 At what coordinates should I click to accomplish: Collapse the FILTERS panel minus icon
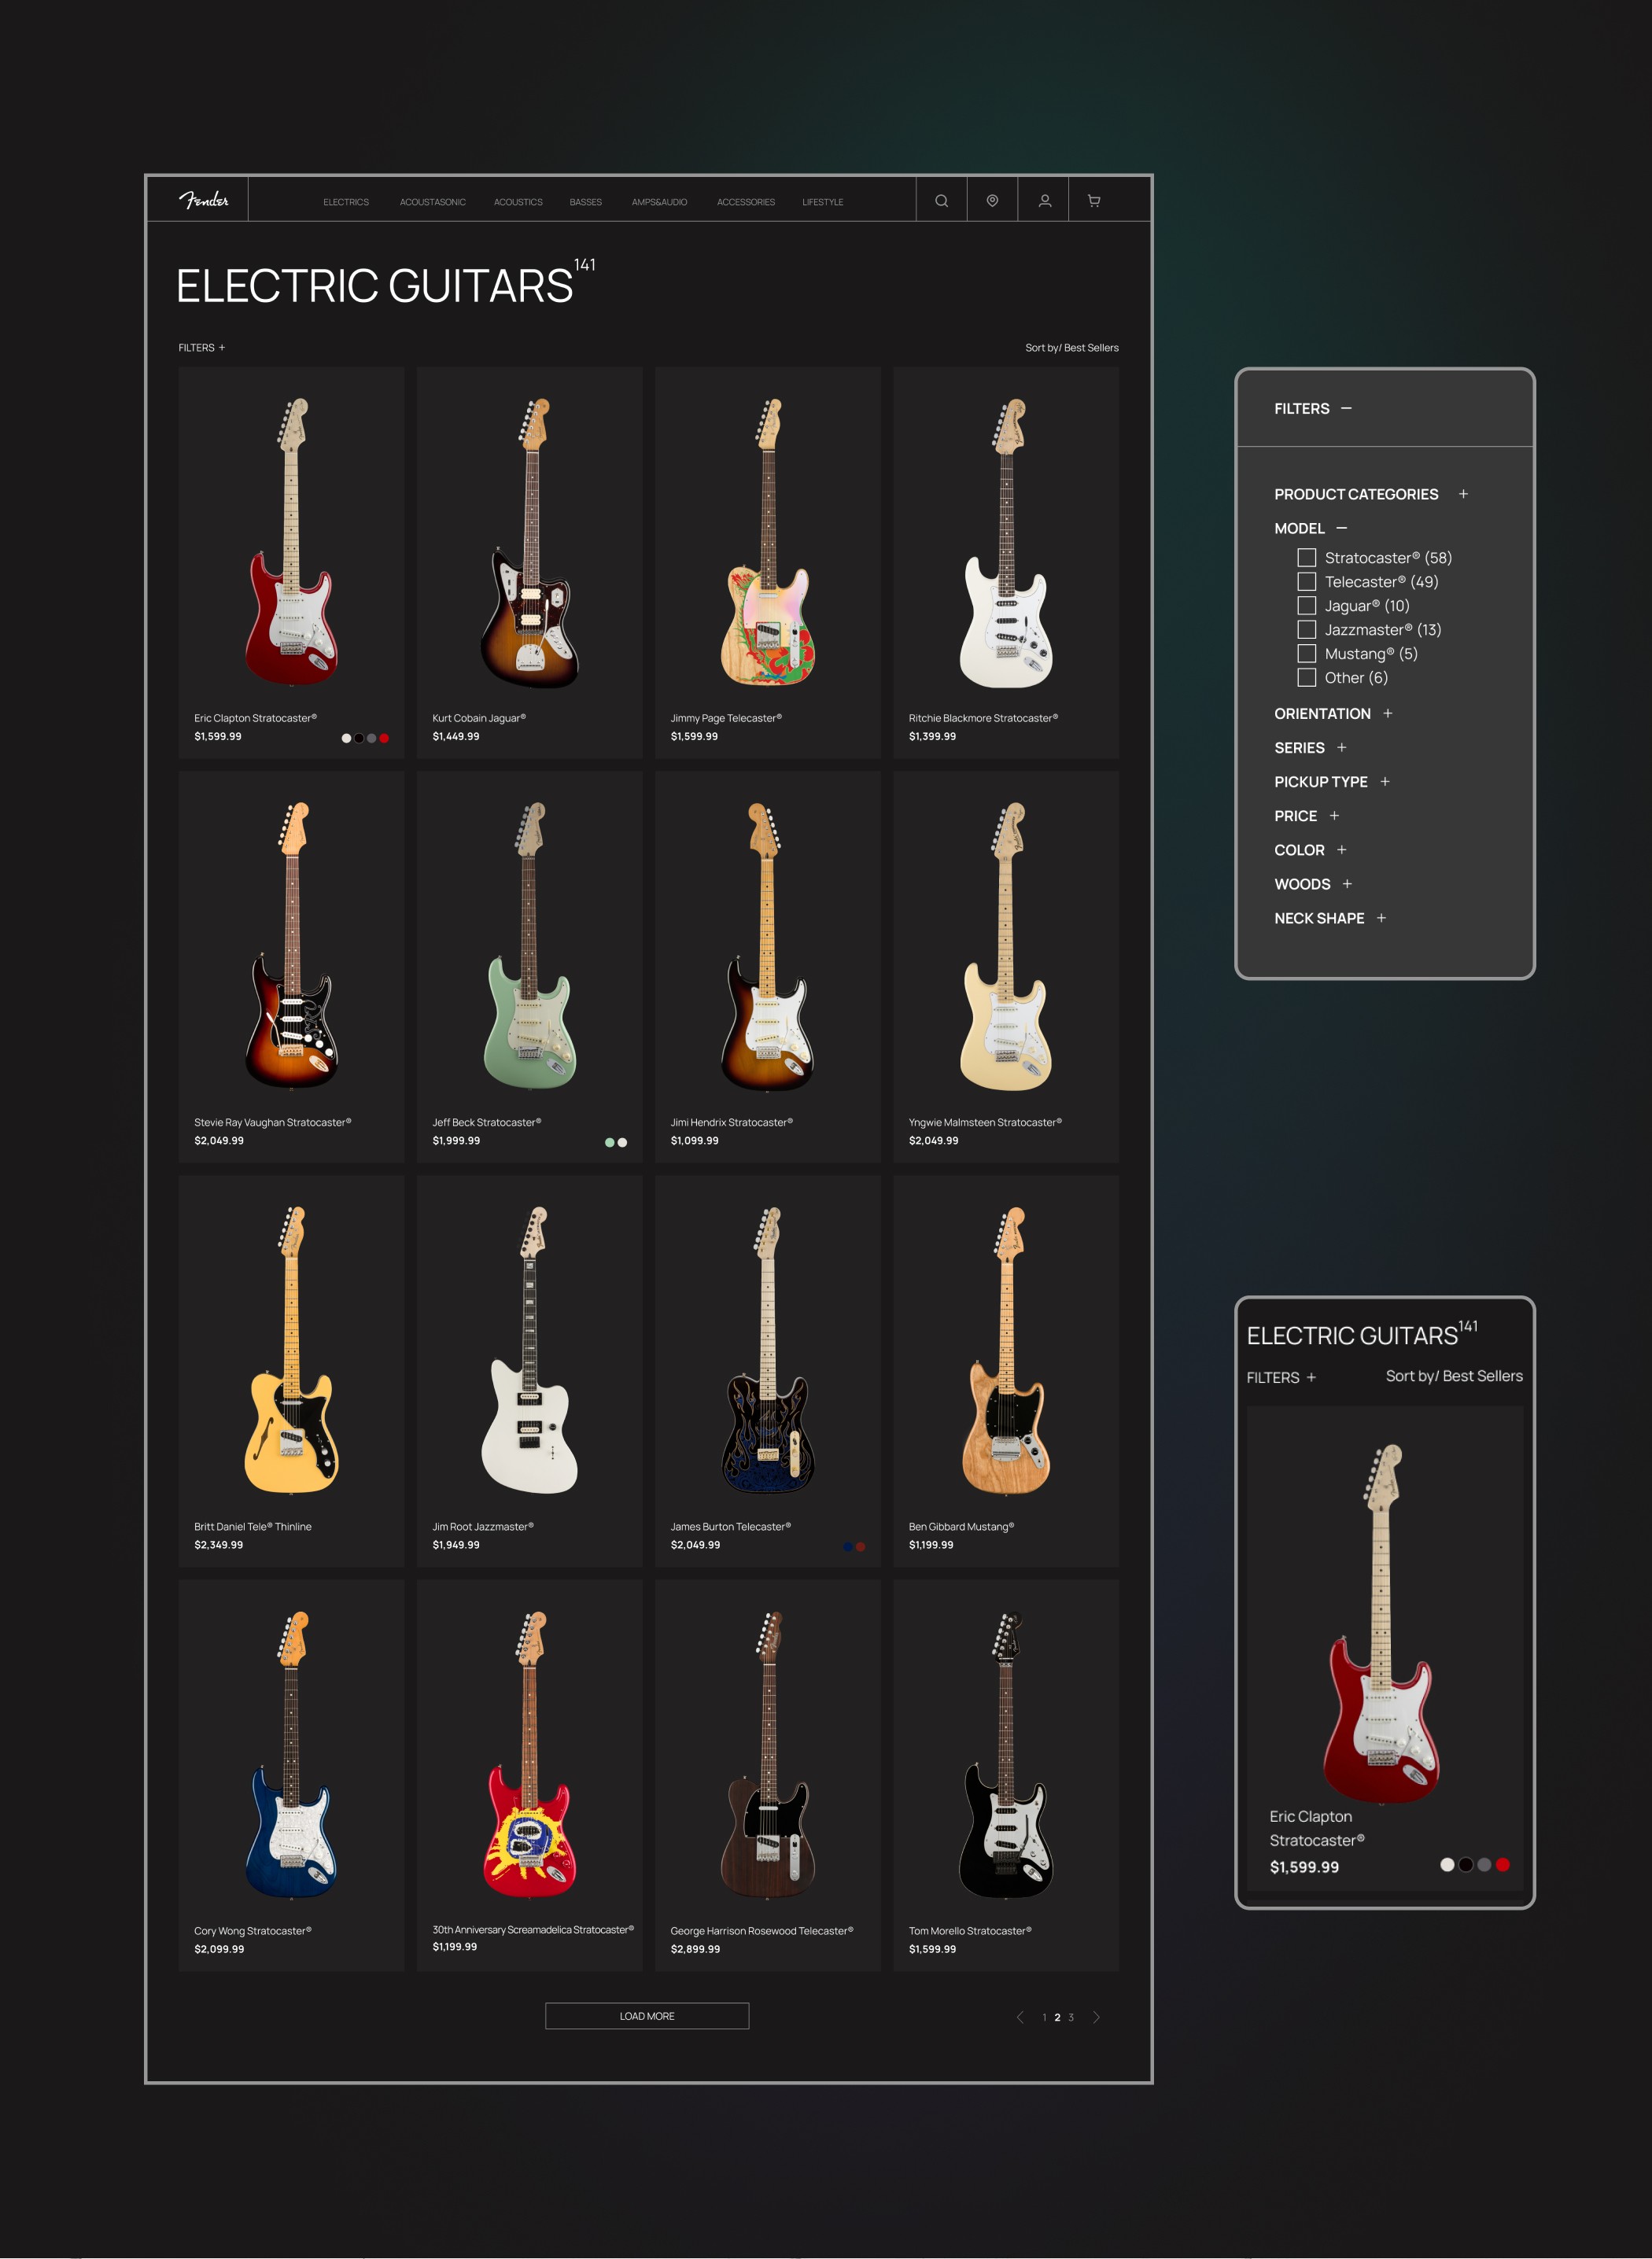1346,408
